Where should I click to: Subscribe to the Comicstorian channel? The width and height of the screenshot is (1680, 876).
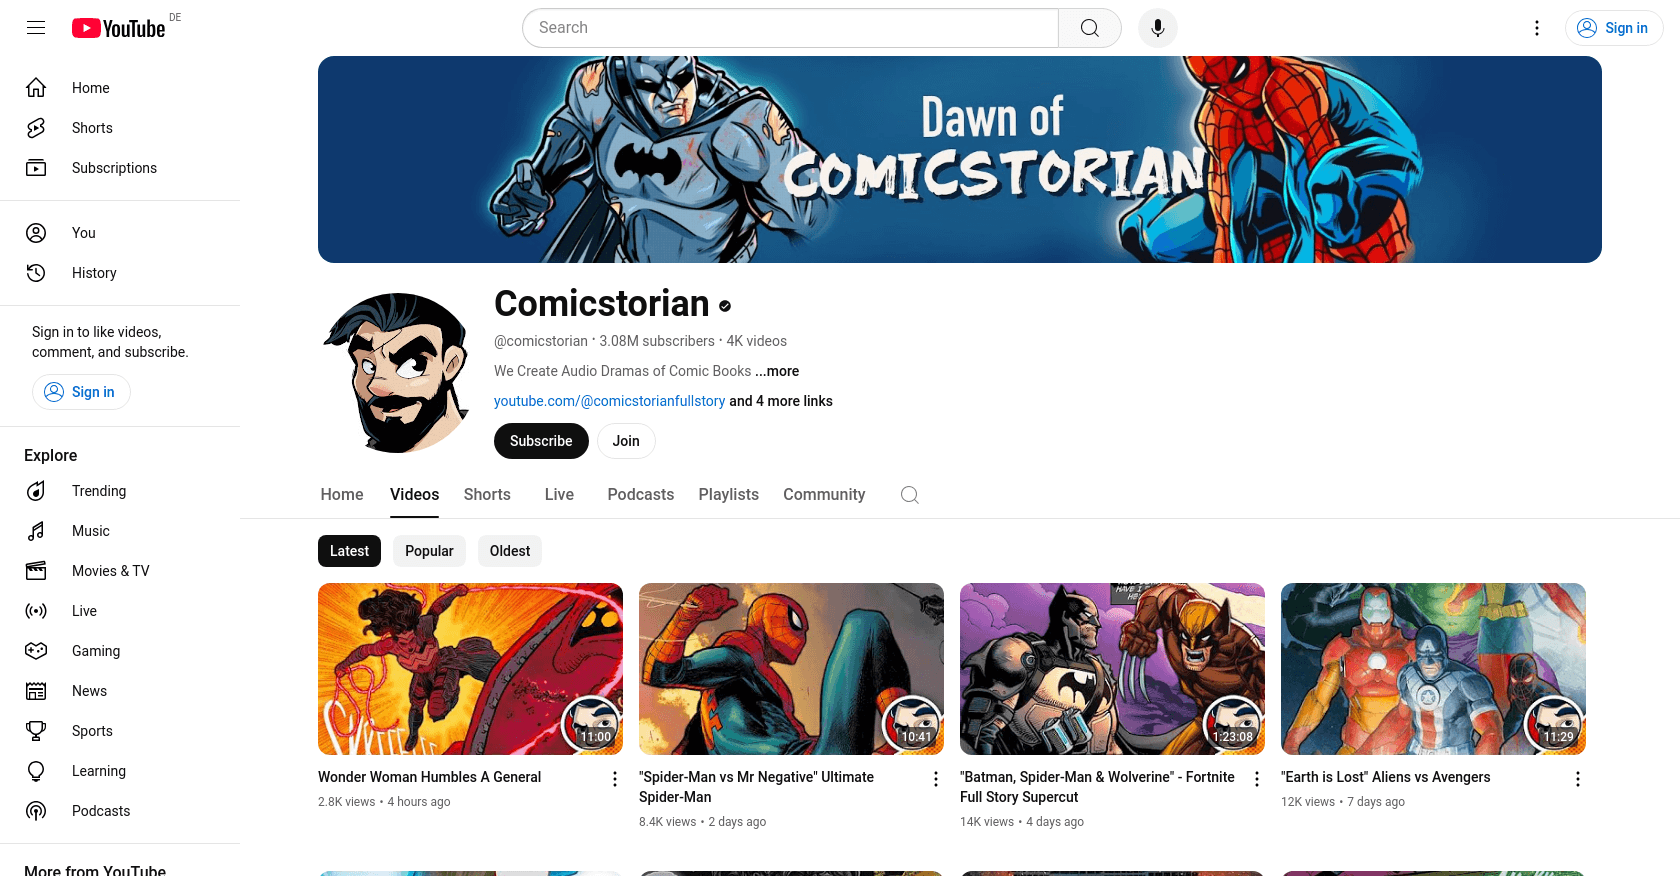tap(541, 441)
